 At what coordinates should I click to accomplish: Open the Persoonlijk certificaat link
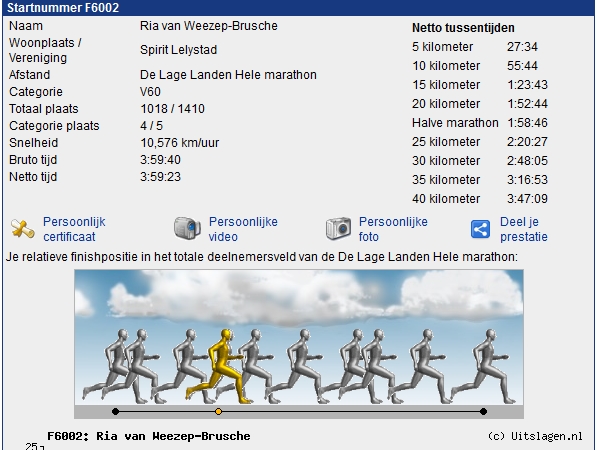(x=73, y=229)
